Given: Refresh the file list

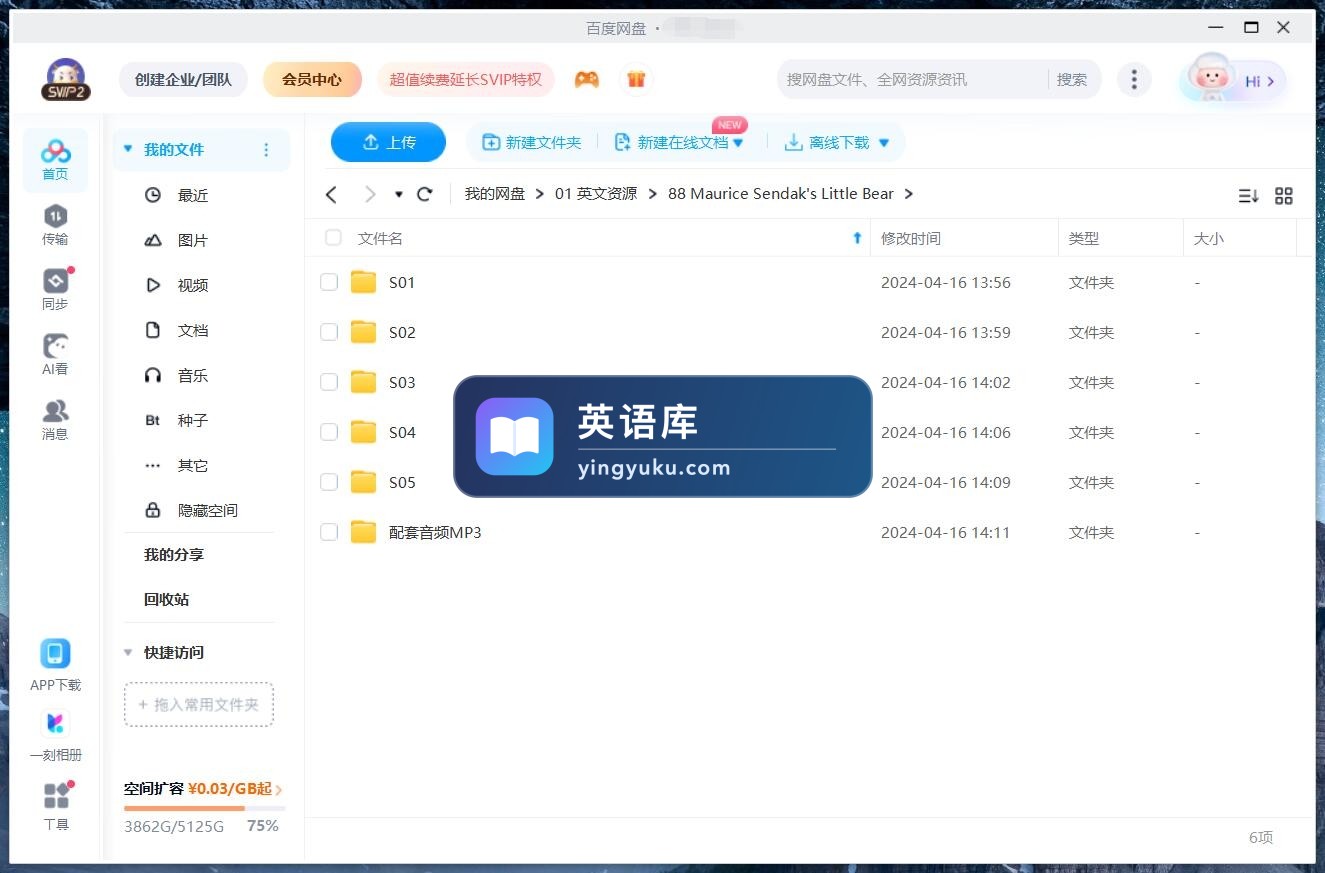Looking at the screenshot, I should tap(425, 194).
